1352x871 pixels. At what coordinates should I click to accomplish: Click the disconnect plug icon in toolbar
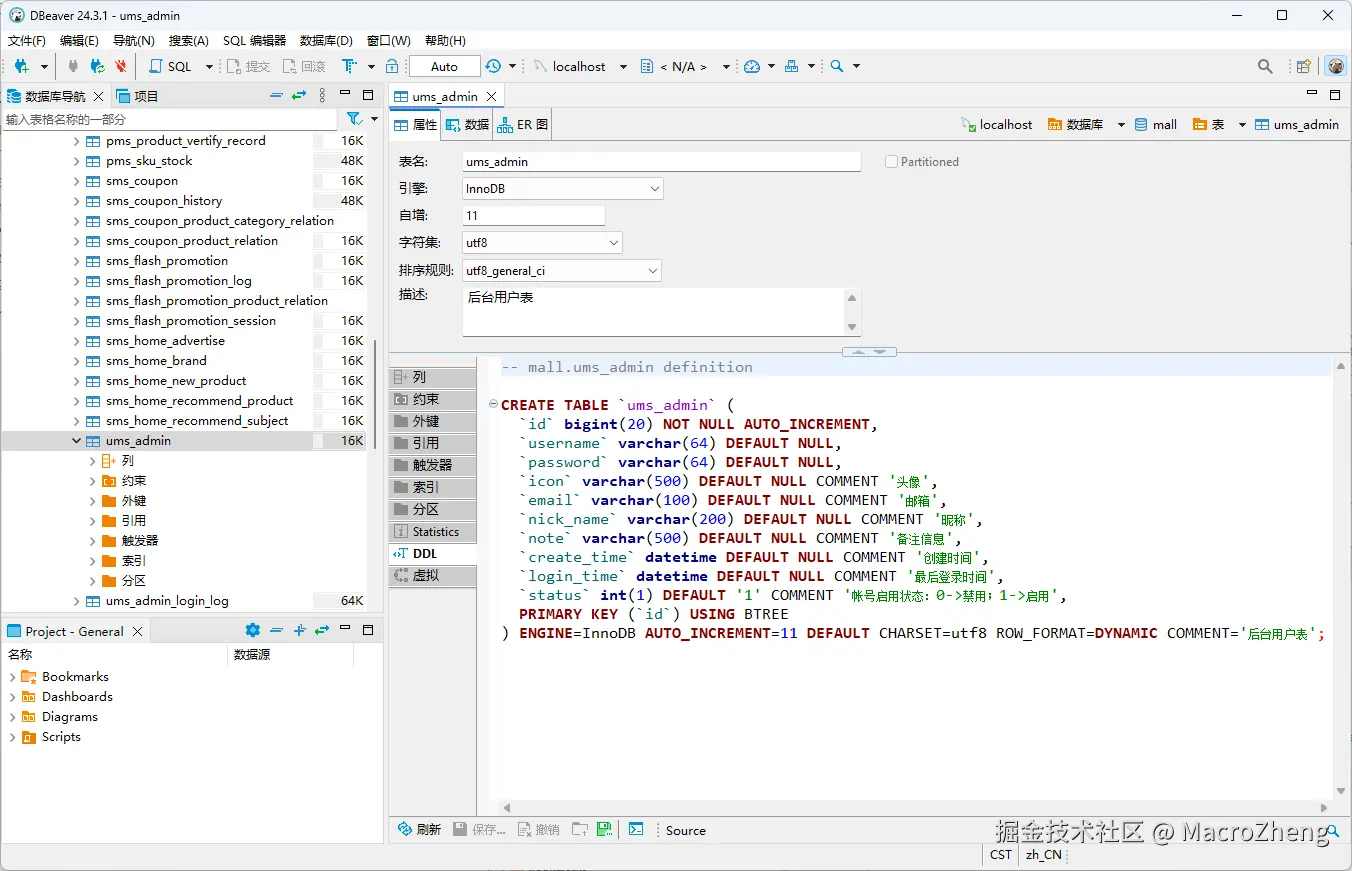[120, 66]
